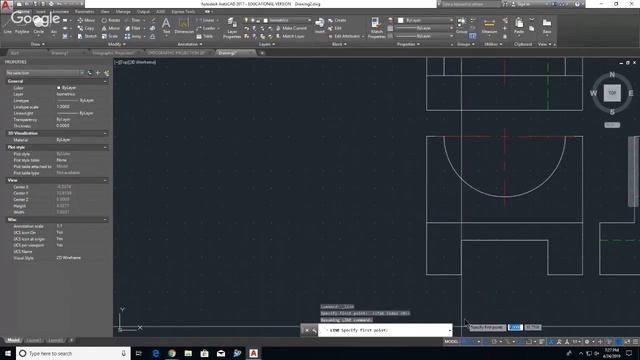Toggle group selection in the Groups panel
The image size is (640, 360).
coord(472,36)
